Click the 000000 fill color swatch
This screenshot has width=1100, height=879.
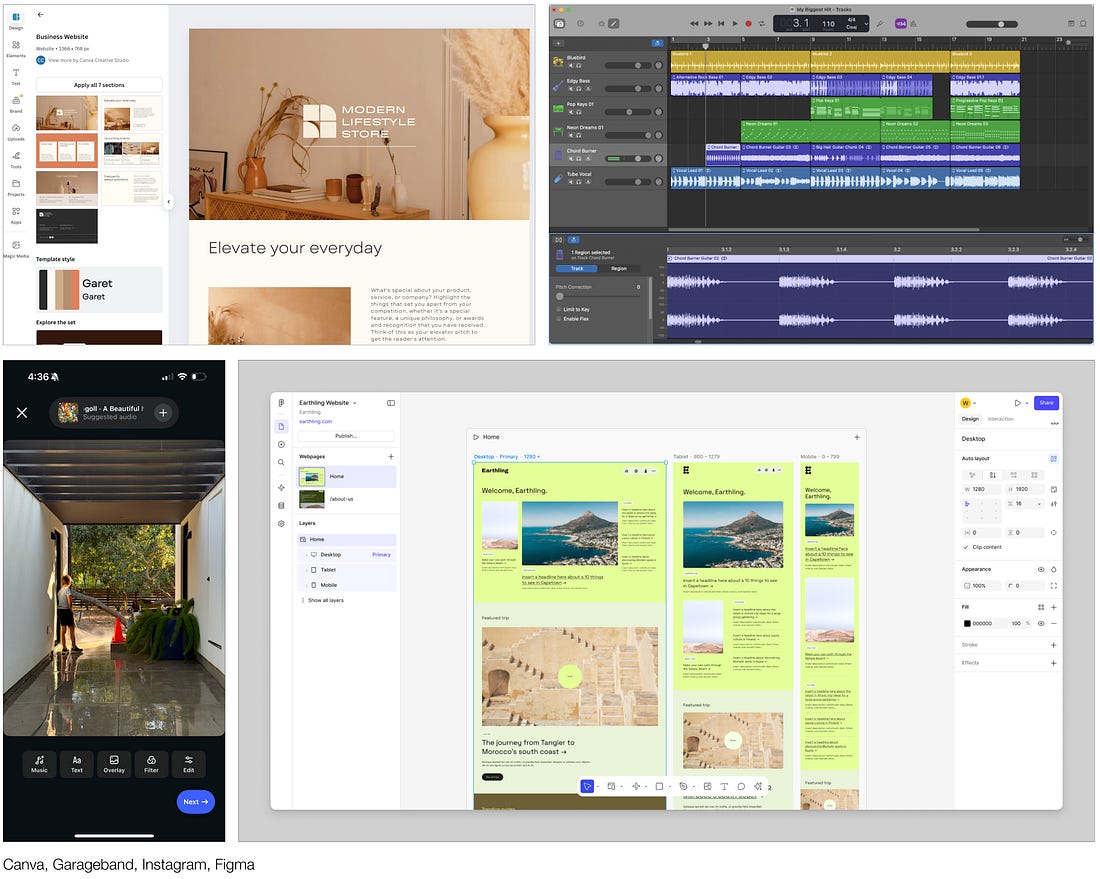click(967, 624)
